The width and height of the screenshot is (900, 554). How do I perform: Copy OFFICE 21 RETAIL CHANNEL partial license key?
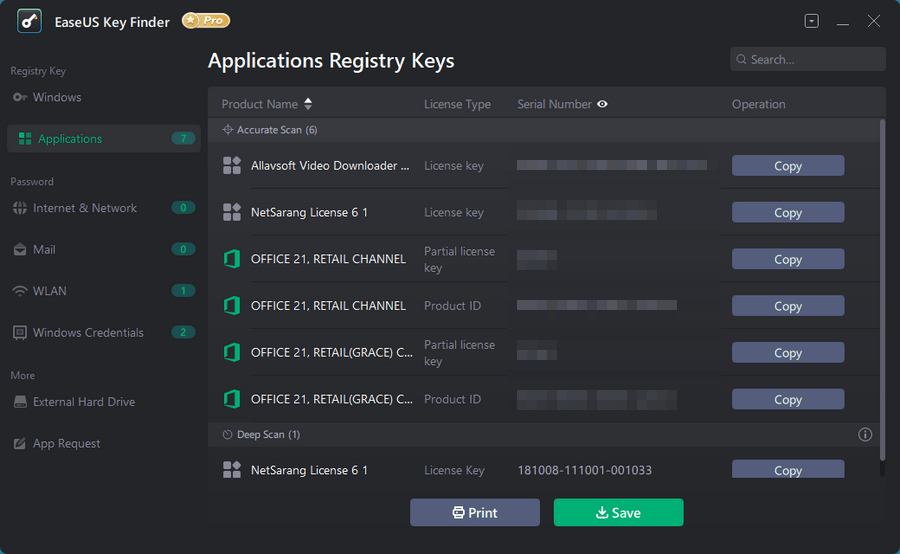pos(788,259)
